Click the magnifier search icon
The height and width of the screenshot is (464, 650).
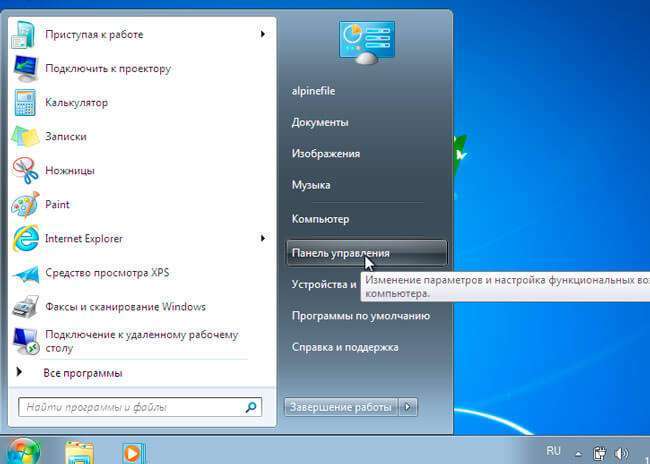click(x=251, y=407)
